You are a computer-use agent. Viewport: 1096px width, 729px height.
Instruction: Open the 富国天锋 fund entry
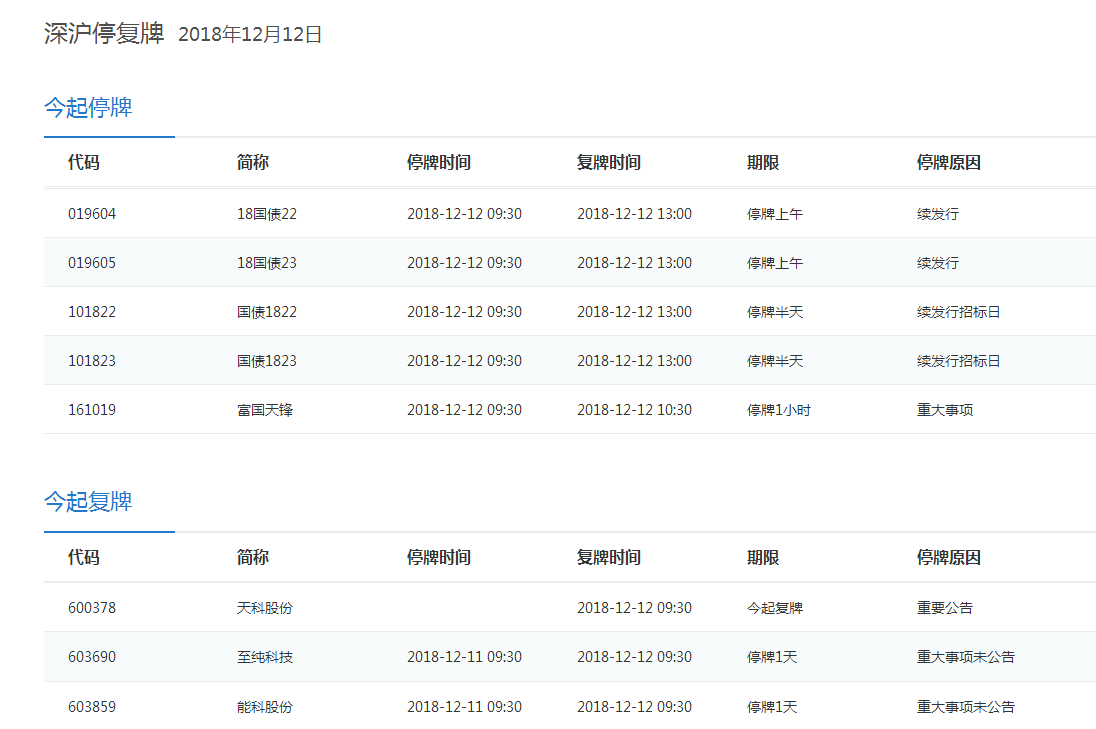point(264,410)
